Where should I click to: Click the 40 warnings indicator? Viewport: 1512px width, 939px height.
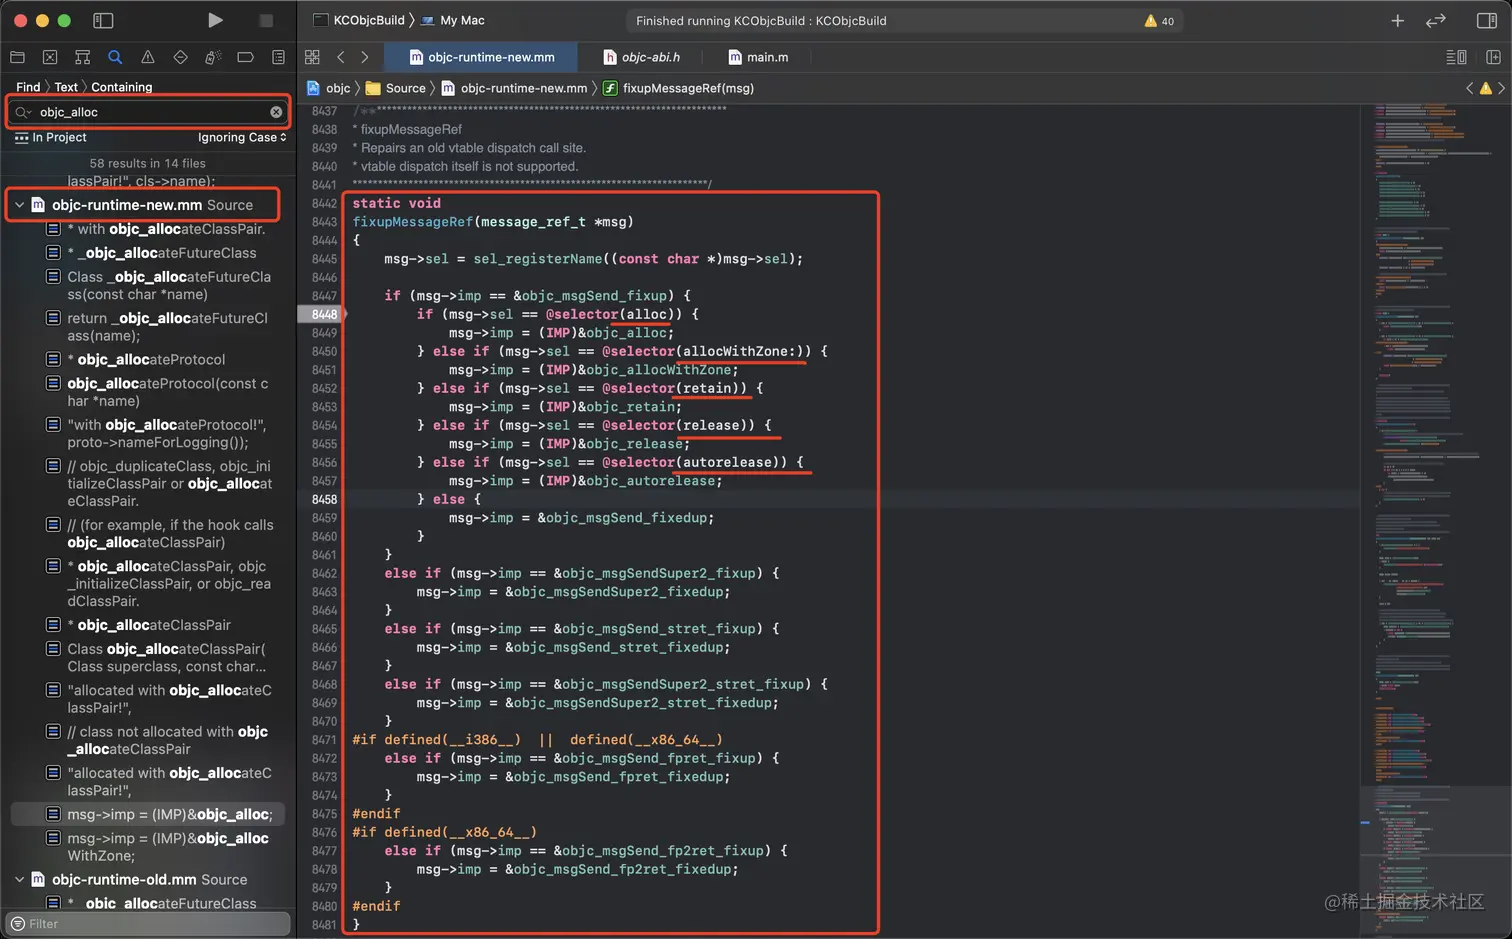(1159, 21)
